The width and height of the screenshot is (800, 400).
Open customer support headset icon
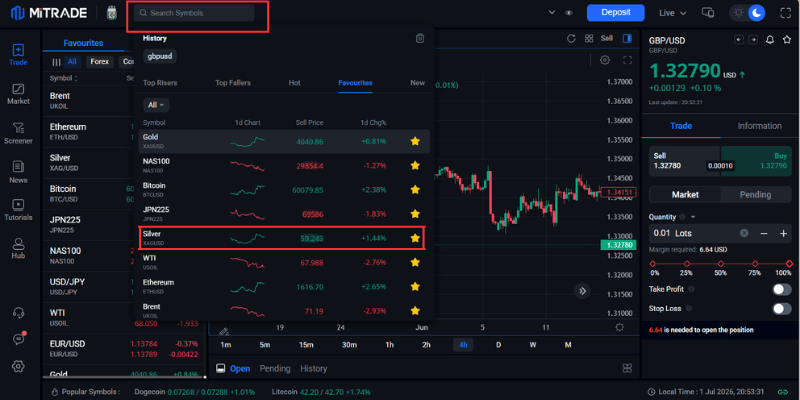18,312
